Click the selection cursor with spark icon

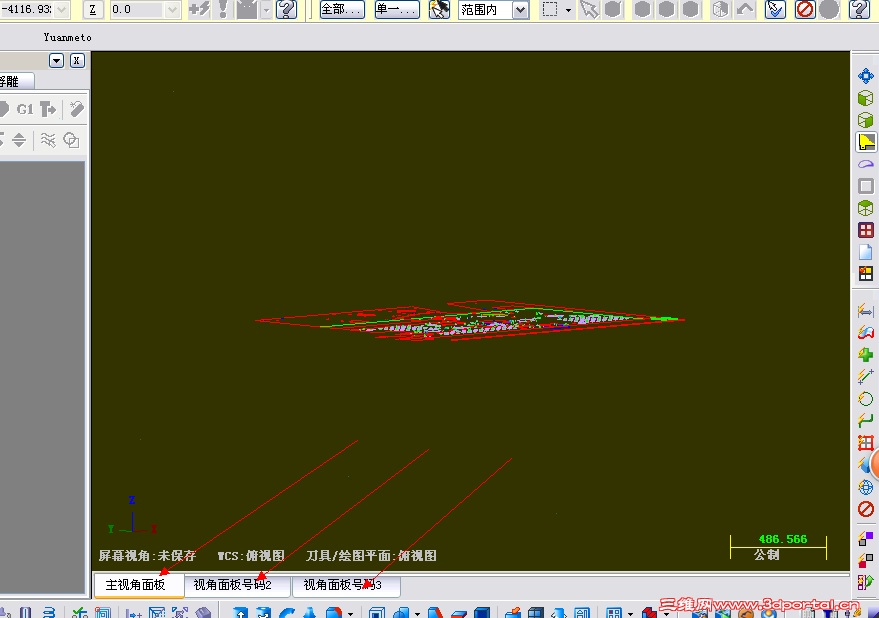point(439,10)
